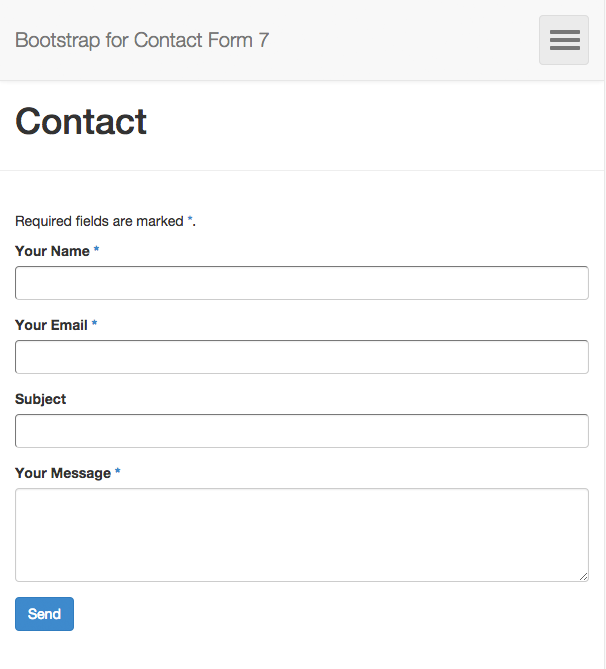Click the Bootstrap for Contact Form 7 brand link
The width and height of the screenshot is (606, 669).
click(x=141, y=41)
